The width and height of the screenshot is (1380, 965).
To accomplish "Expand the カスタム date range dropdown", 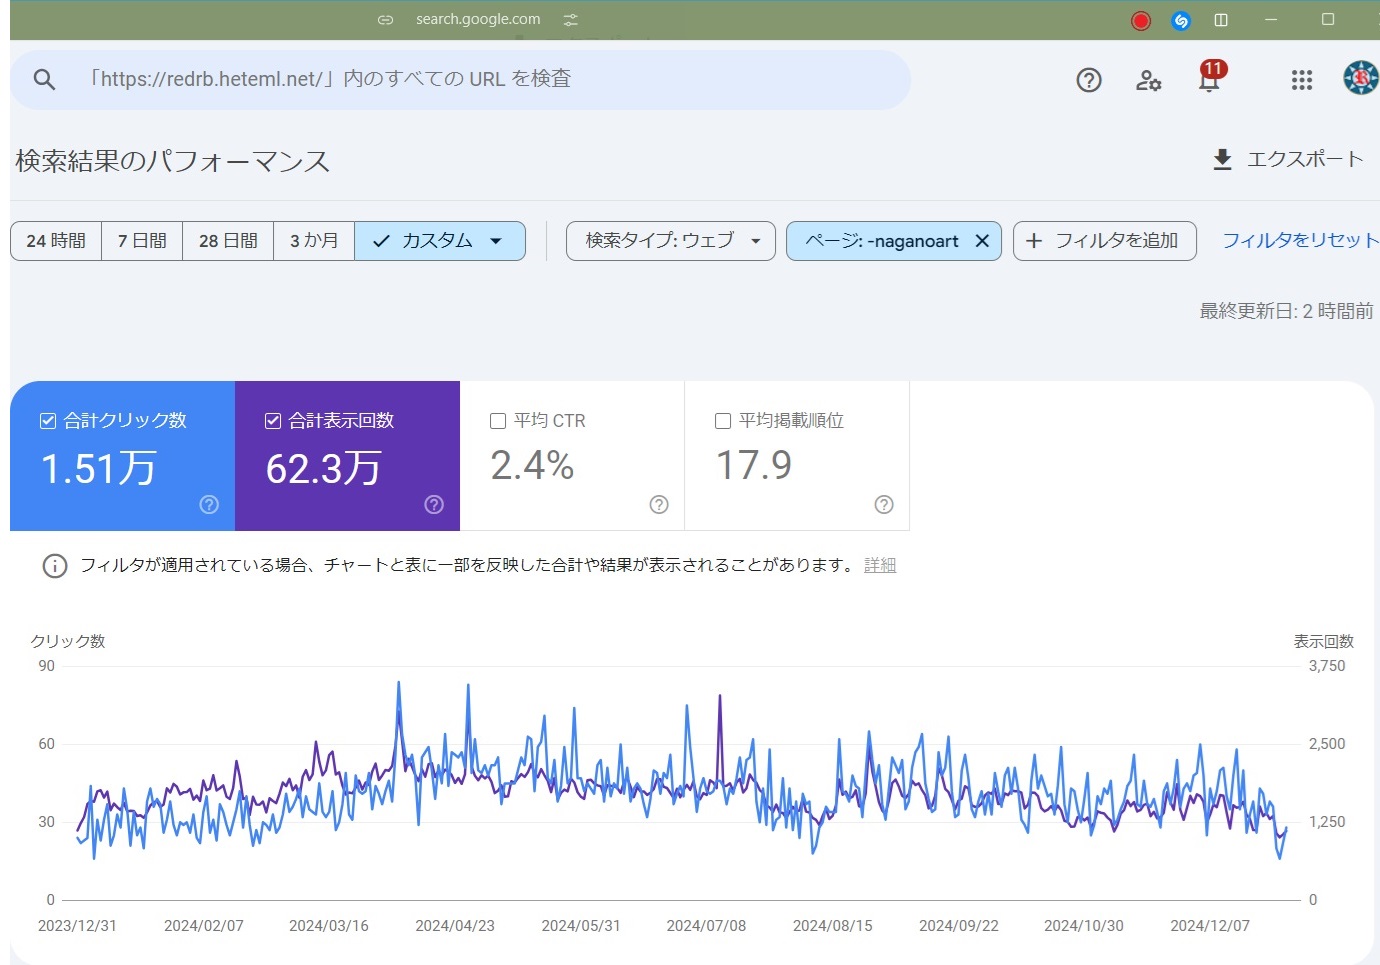I will [440, 241].
